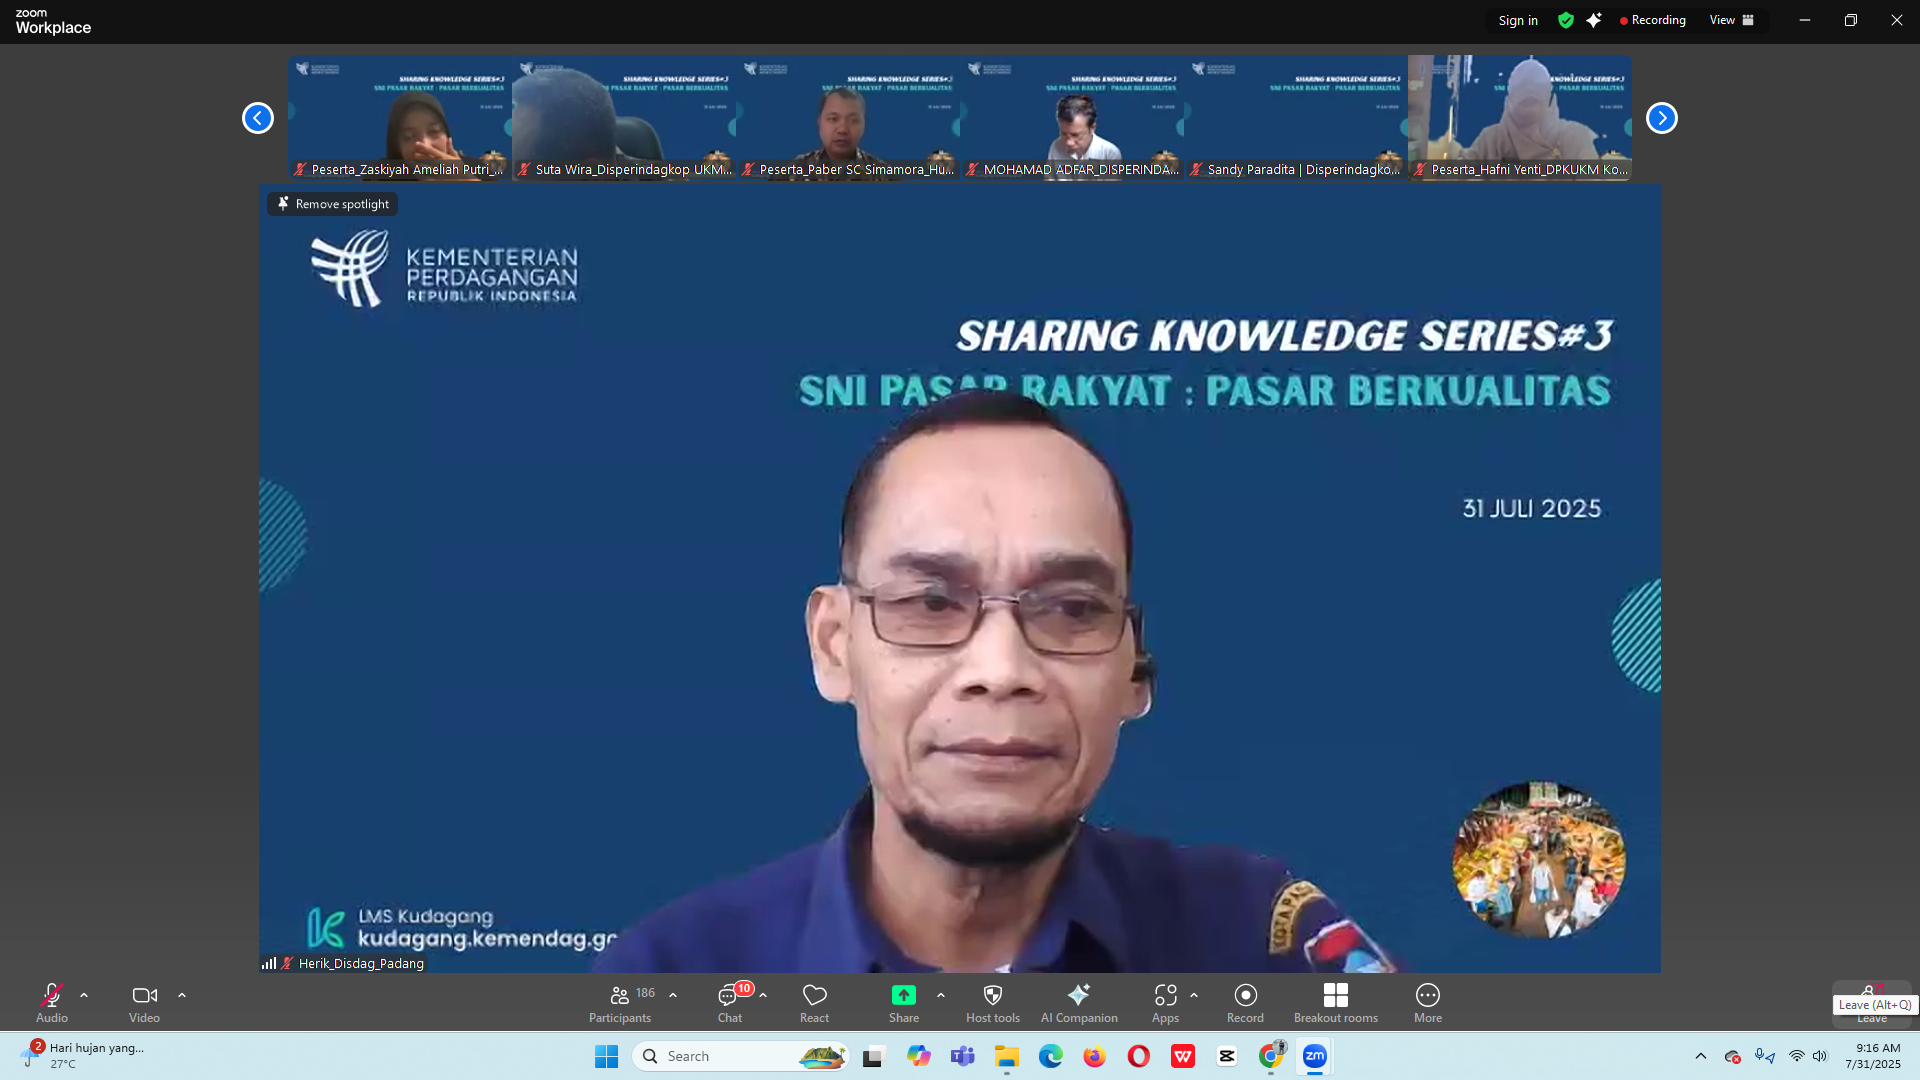The height and width of the screenshot is (1080, 1920).
Task: Open green encryption shield info
Action: (1566, 20)
